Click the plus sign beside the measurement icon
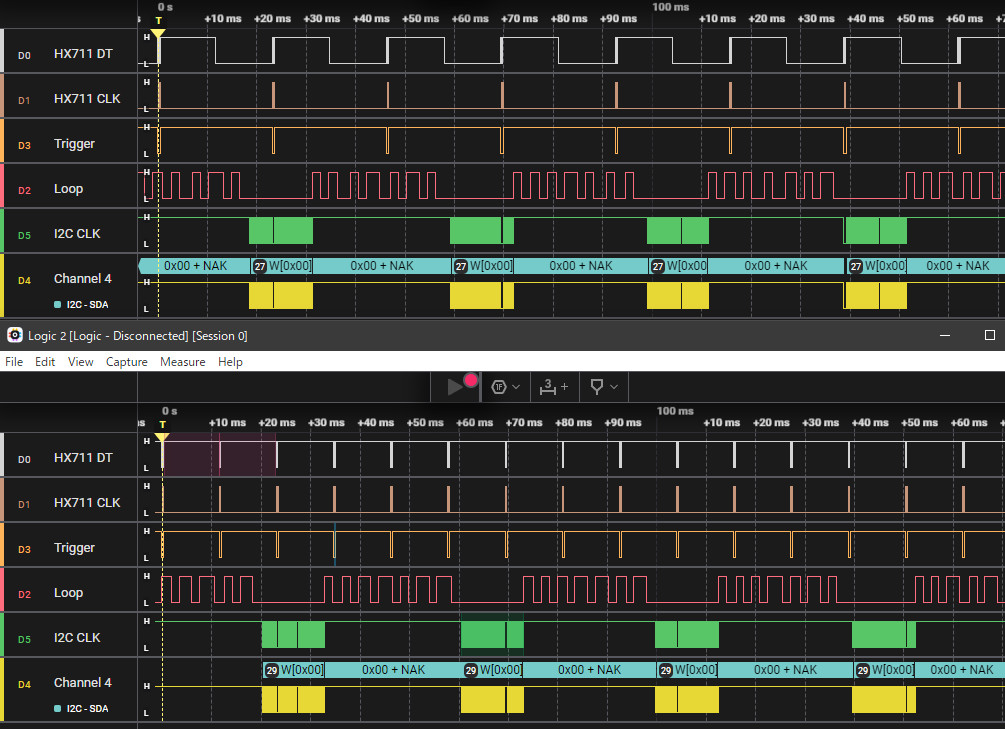Viewport: 1005px width, 729px height. coord(565,387)
